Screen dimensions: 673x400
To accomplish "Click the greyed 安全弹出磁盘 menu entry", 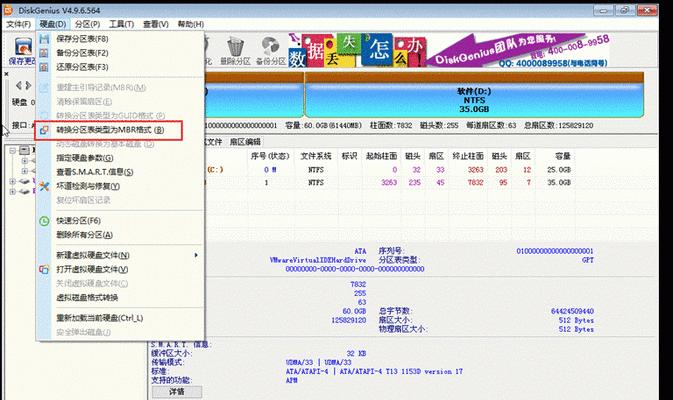I will [x=83, y=332].
